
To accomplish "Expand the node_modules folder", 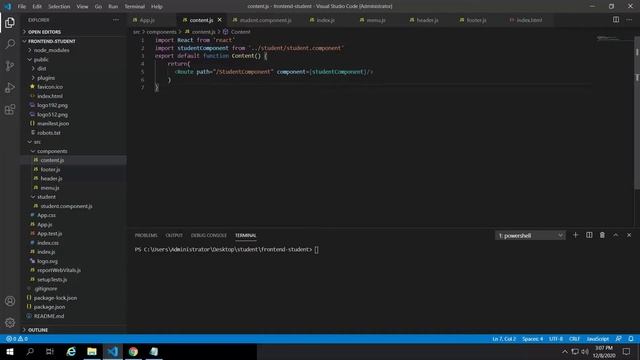I will pyautogui.click(x=51, y=50).
